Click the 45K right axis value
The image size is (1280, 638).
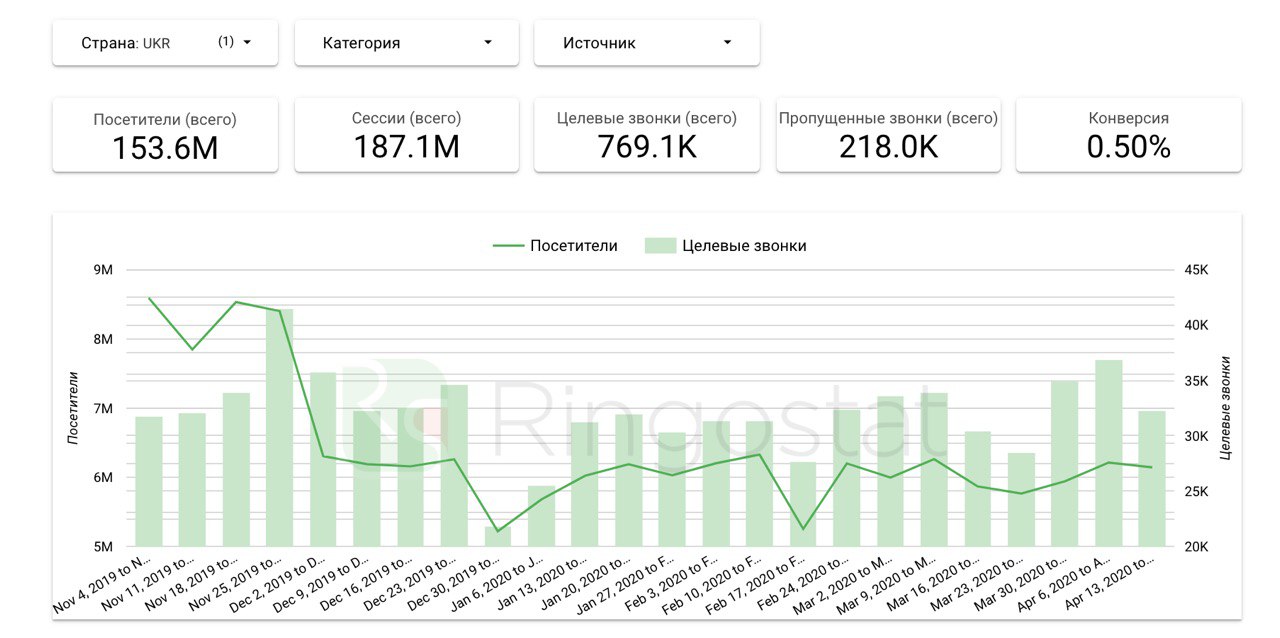point(1197,270)
